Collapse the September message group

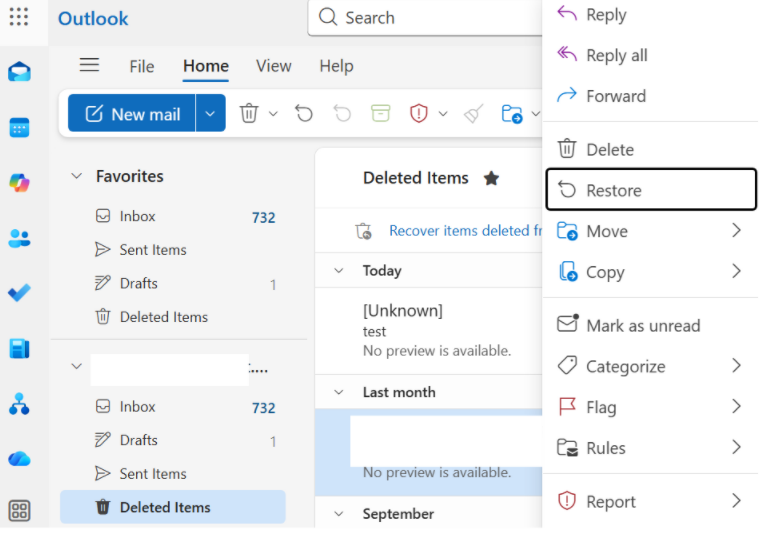339,514
